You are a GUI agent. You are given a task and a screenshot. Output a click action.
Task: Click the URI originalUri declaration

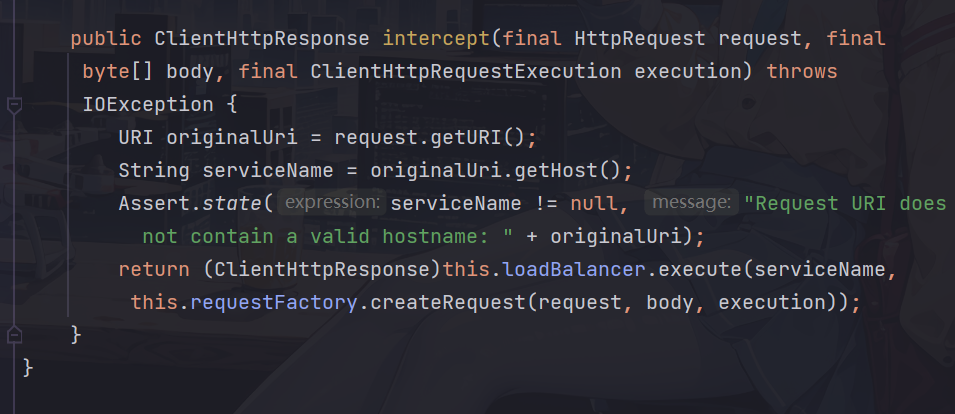coord(208,138)
